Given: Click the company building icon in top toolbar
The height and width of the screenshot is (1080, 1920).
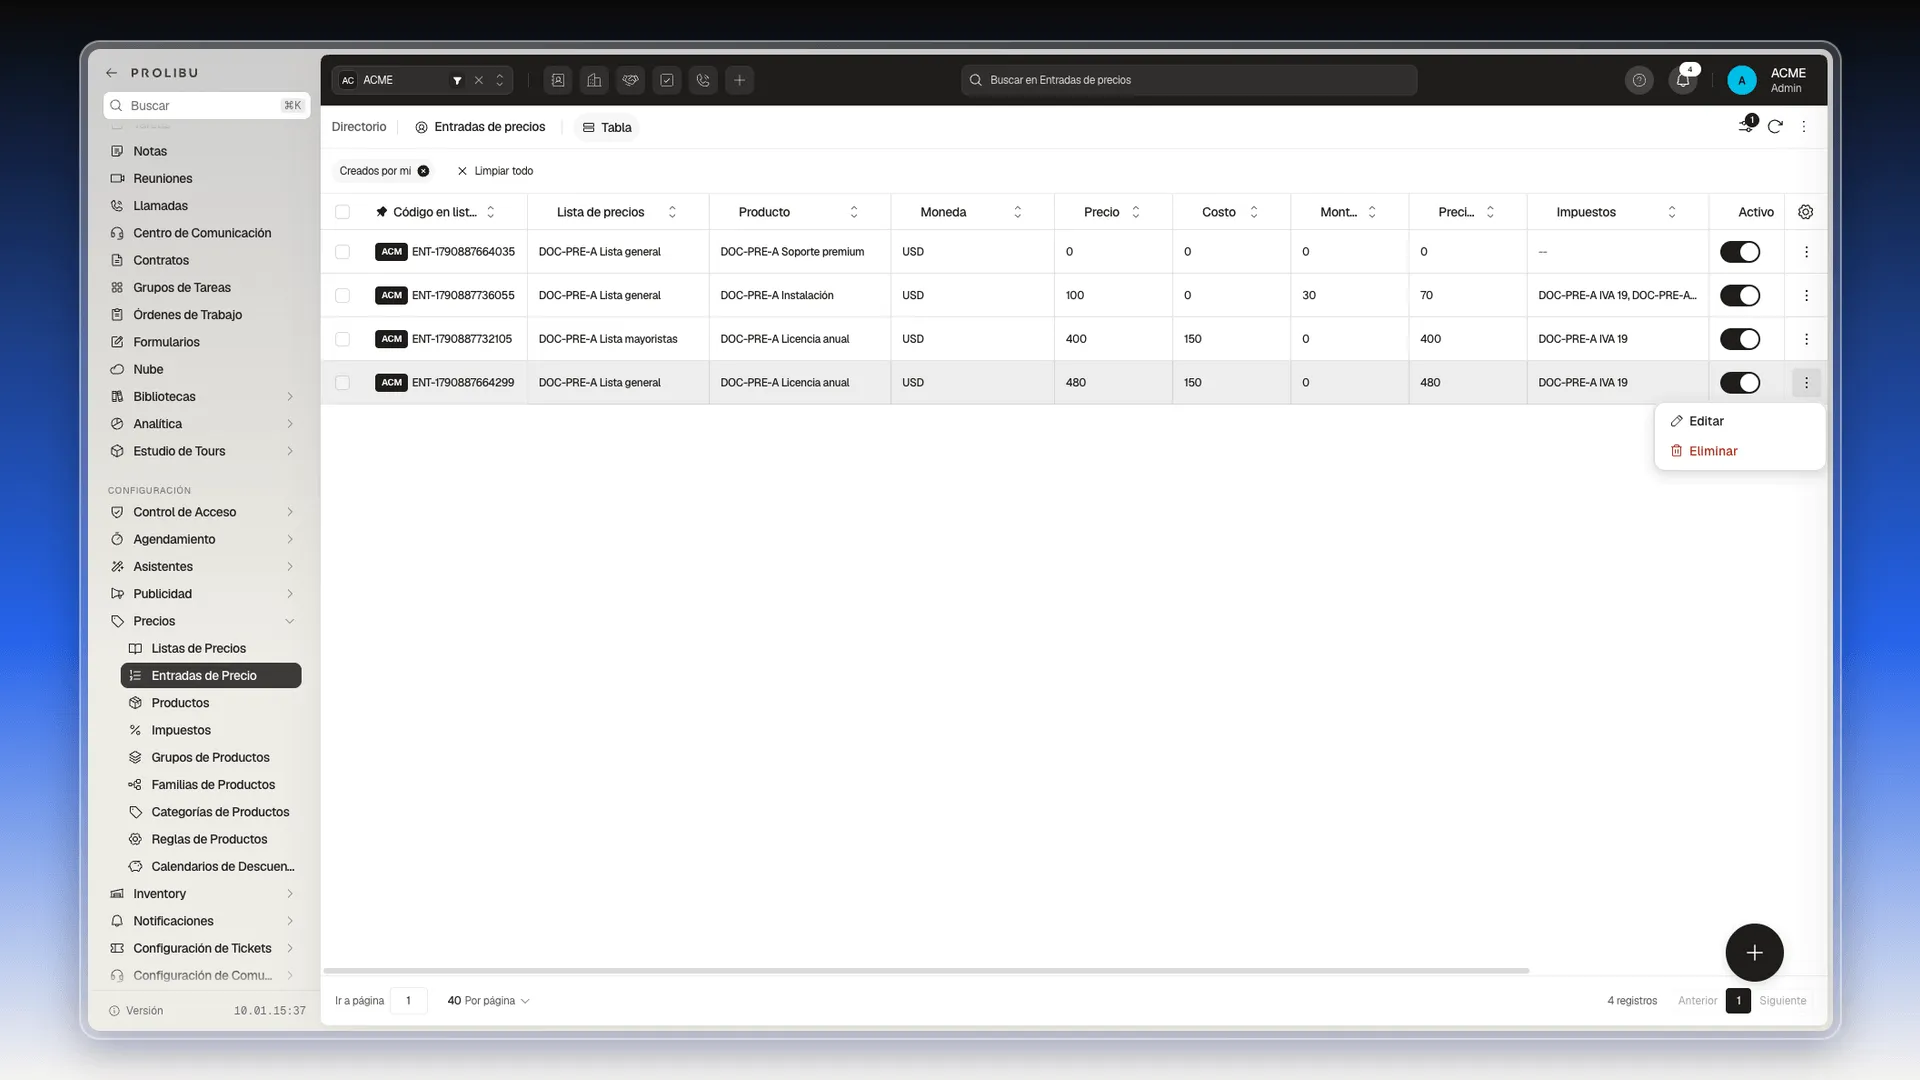Looking at the screenshot, I should (x=594, y=80).
